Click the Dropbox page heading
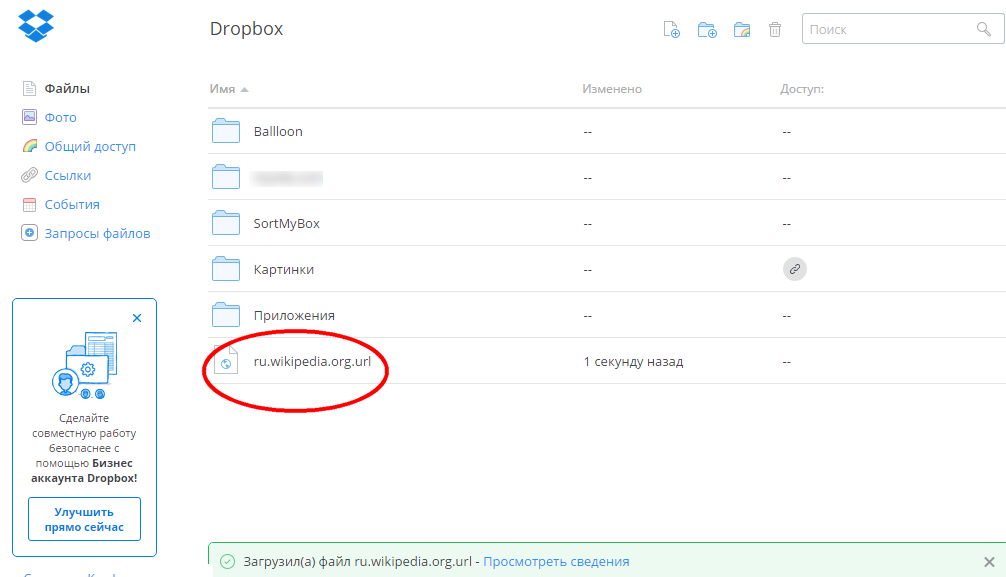 point(246,29)
